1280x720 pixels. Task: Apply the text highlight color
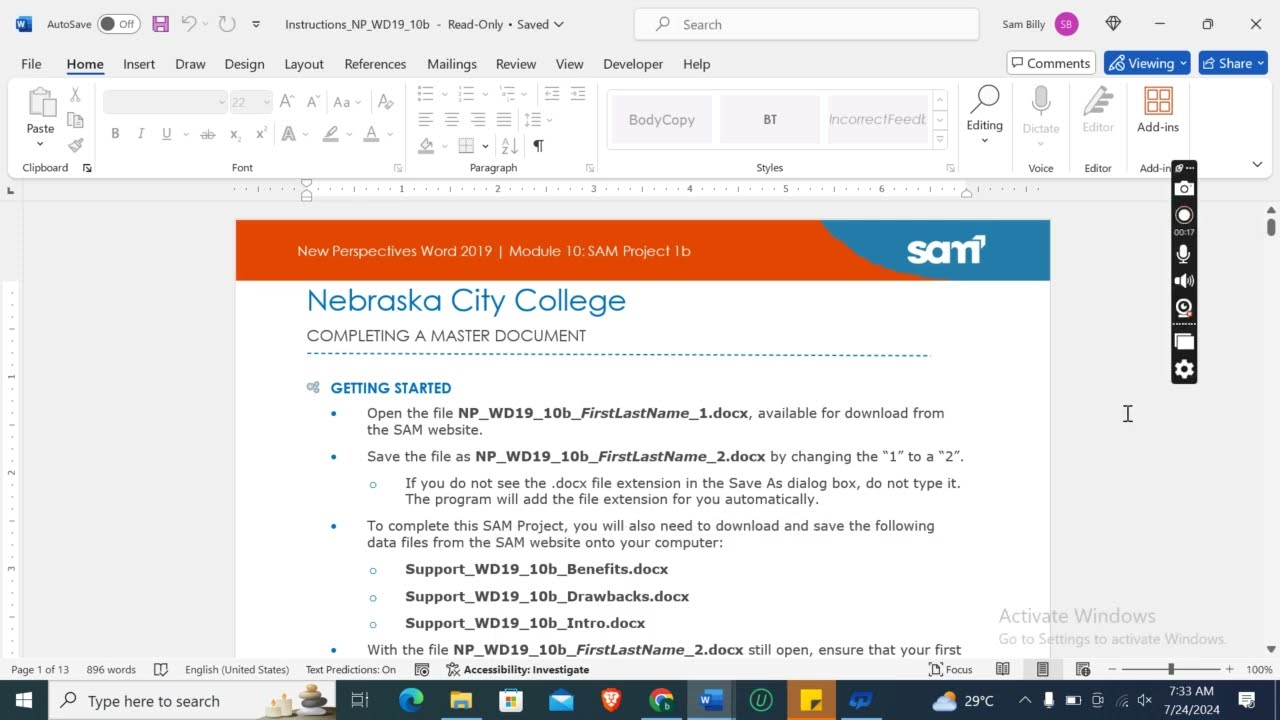click(330, 133)
